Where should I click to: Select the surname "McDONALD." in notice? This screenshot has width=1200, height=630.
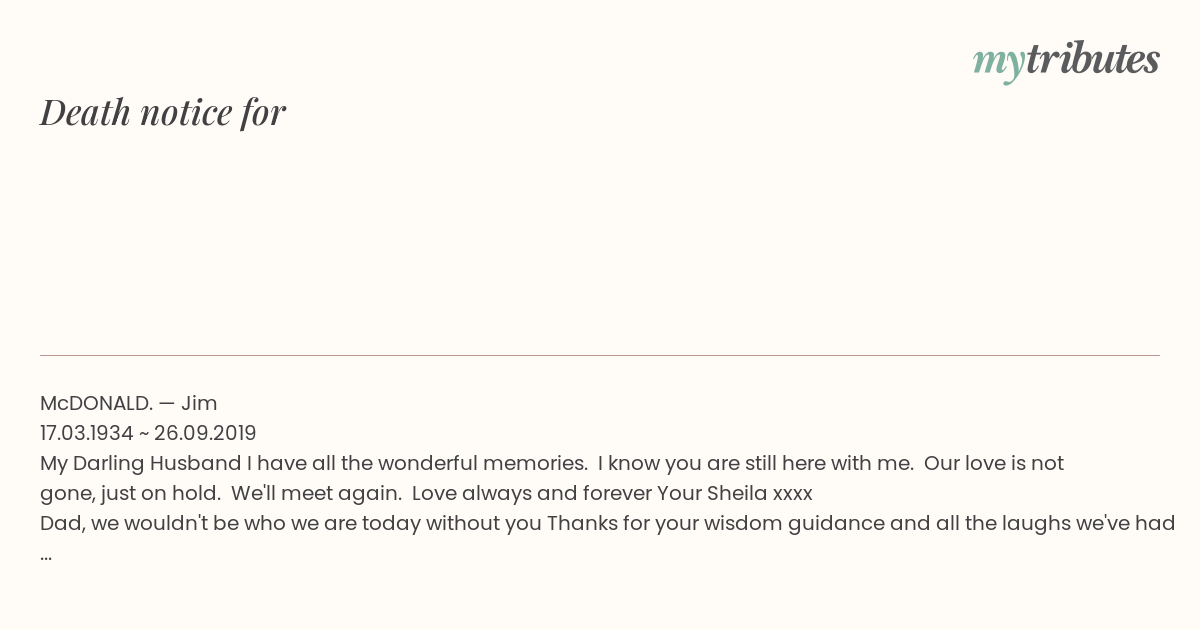coord(97,403)
